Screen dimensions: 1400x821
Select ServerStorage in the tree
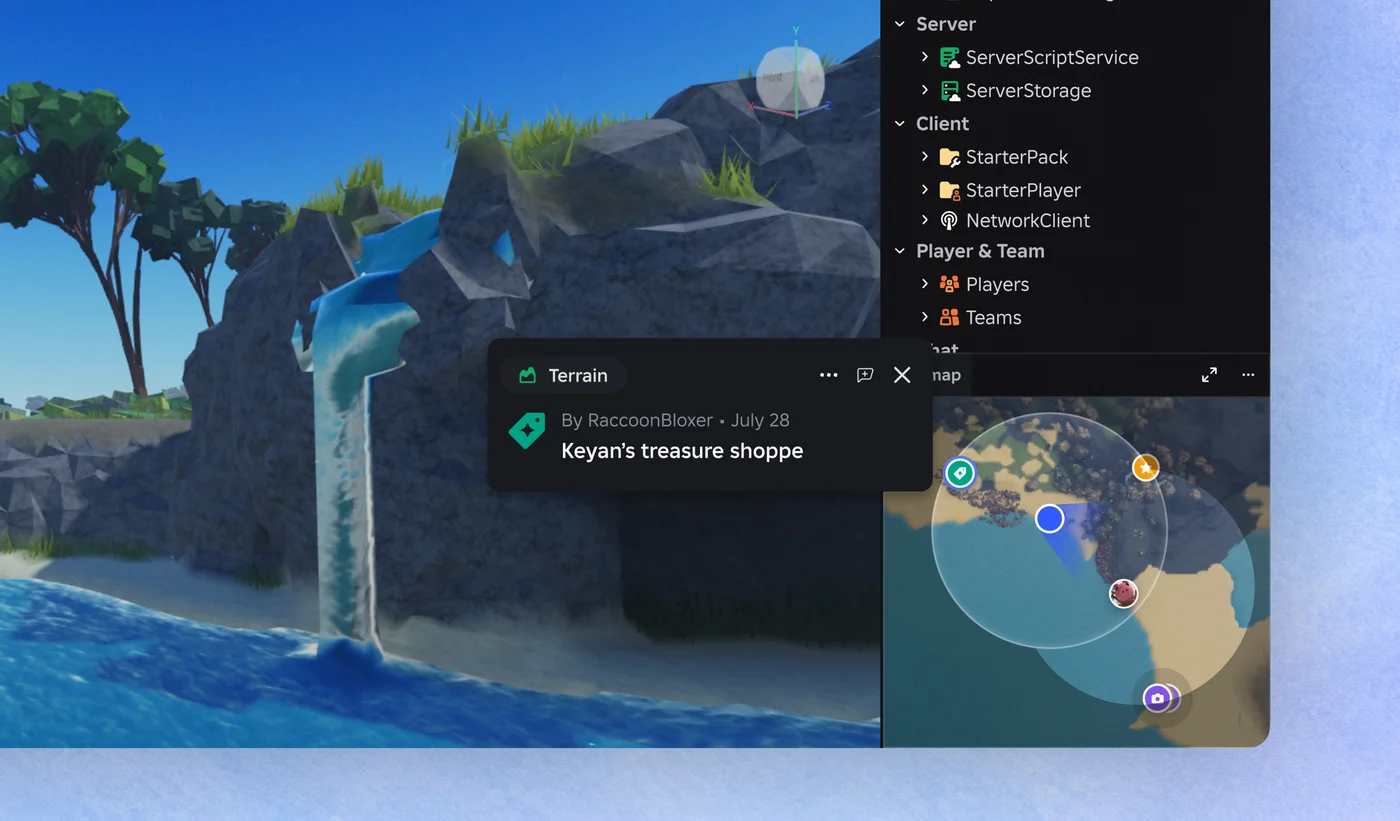click(1028, 90)
